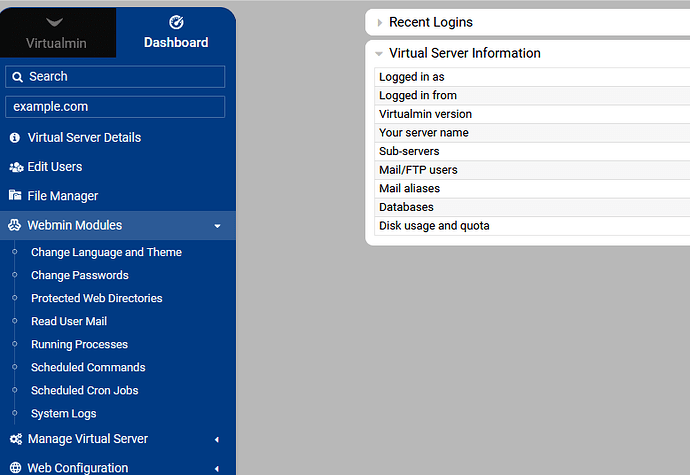Expand the Manage Virtual Server submenu arrow

coord(217,439)
